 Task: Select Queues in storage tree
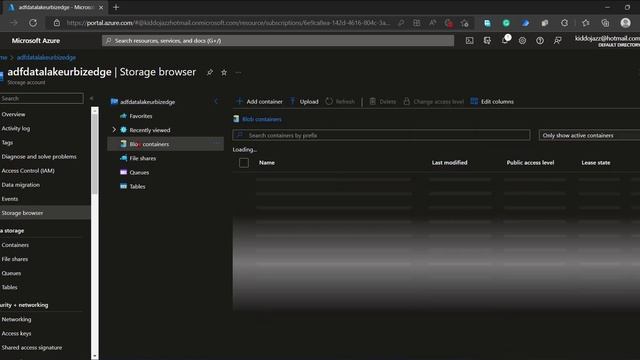click(139, 172)
